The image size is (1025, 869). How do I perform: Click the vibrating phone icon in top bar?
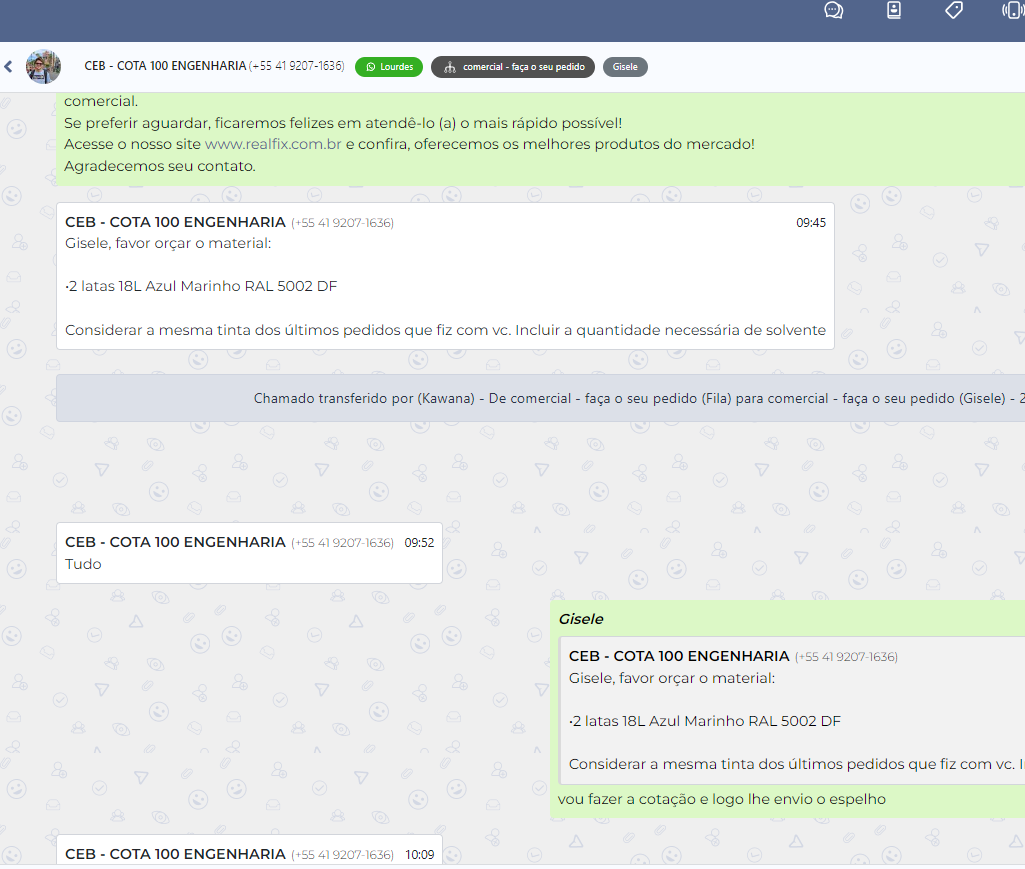coord(1012,11)
